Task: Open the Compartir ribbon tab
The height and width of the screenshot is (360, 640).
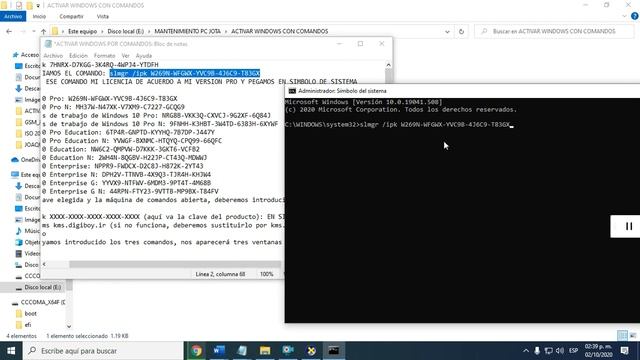Action: [x=71, y=16]
